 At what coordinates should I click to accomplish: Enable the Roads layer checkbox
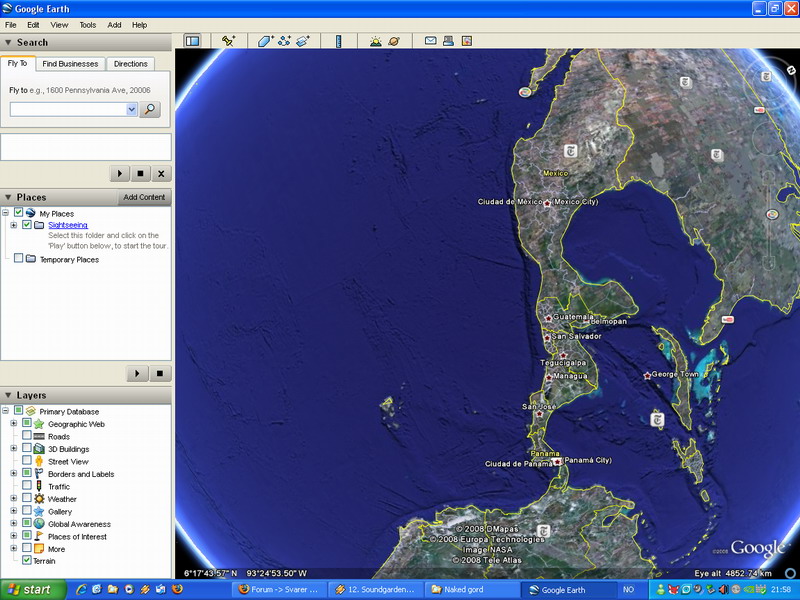point(27,435)
